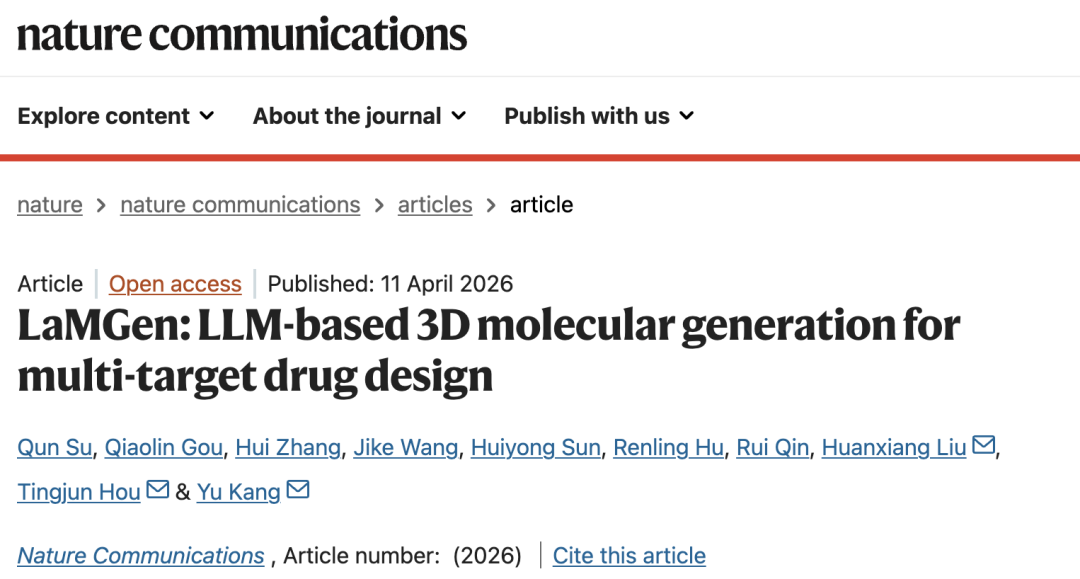Click the envelope icon beside Yu Kang
The width and height of the screenshot is (1080, 579).
[298, 490]
